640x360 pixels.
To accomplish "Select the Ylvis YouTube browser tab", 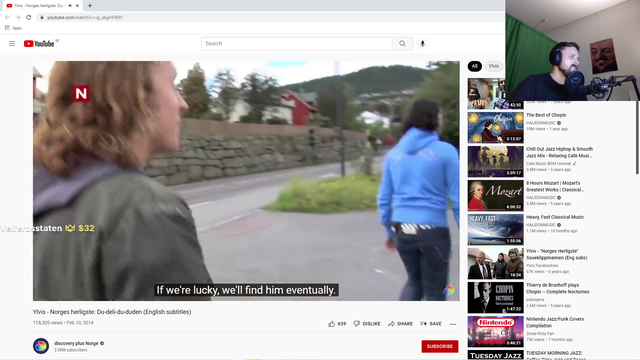I will (42, 6).
